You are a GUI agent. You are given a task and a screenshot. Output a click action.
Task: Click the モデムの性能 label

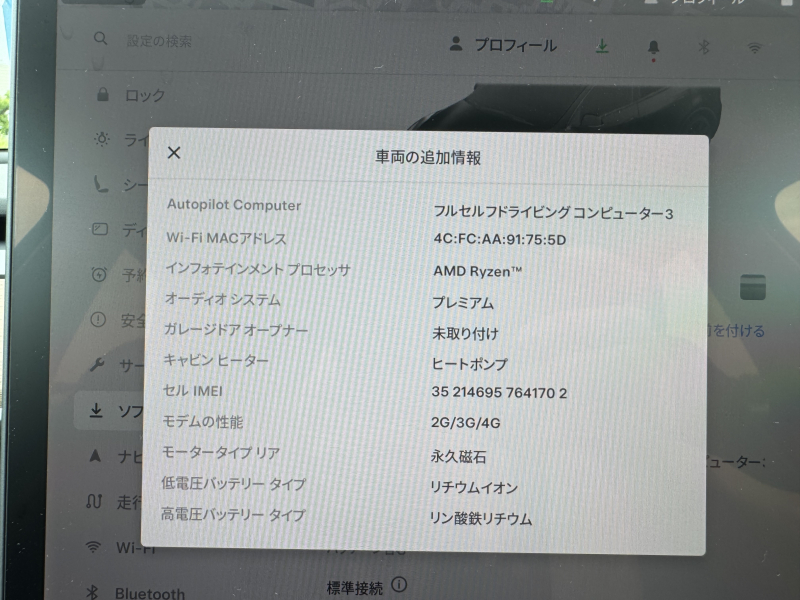(203, 421)
